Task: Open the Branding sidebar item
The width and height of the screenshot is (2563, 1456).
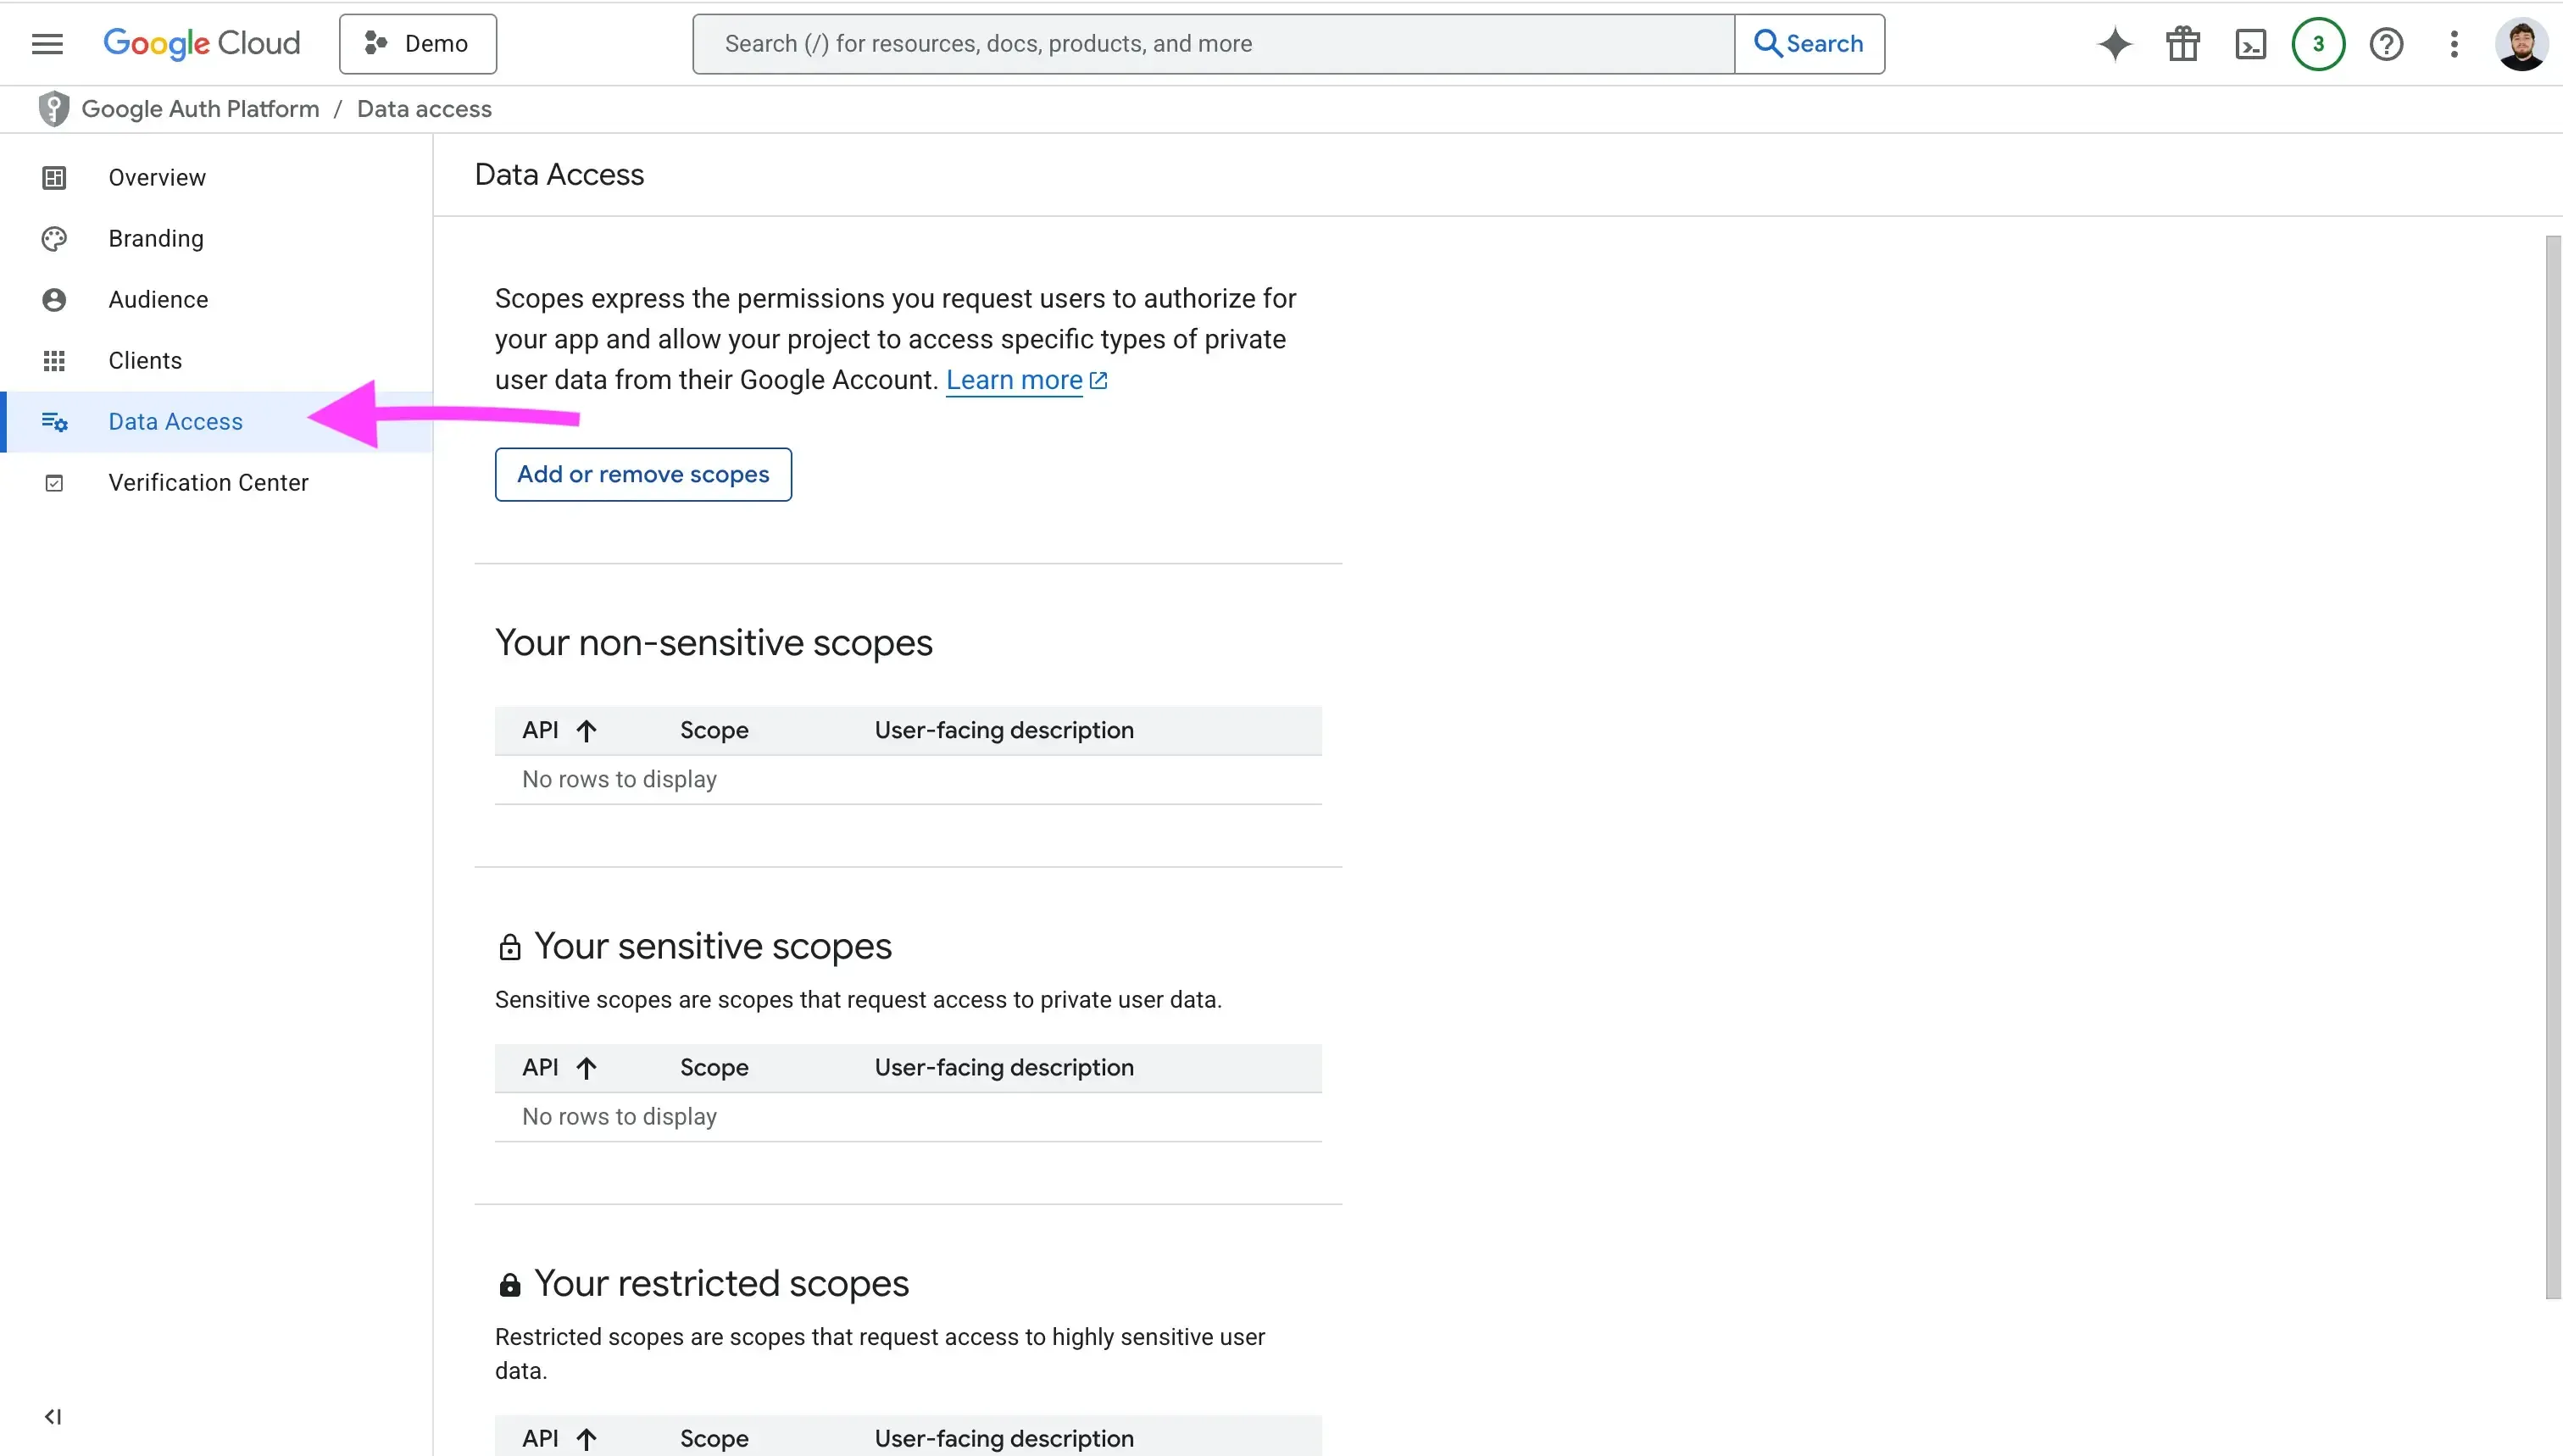Action: point(156,239)
